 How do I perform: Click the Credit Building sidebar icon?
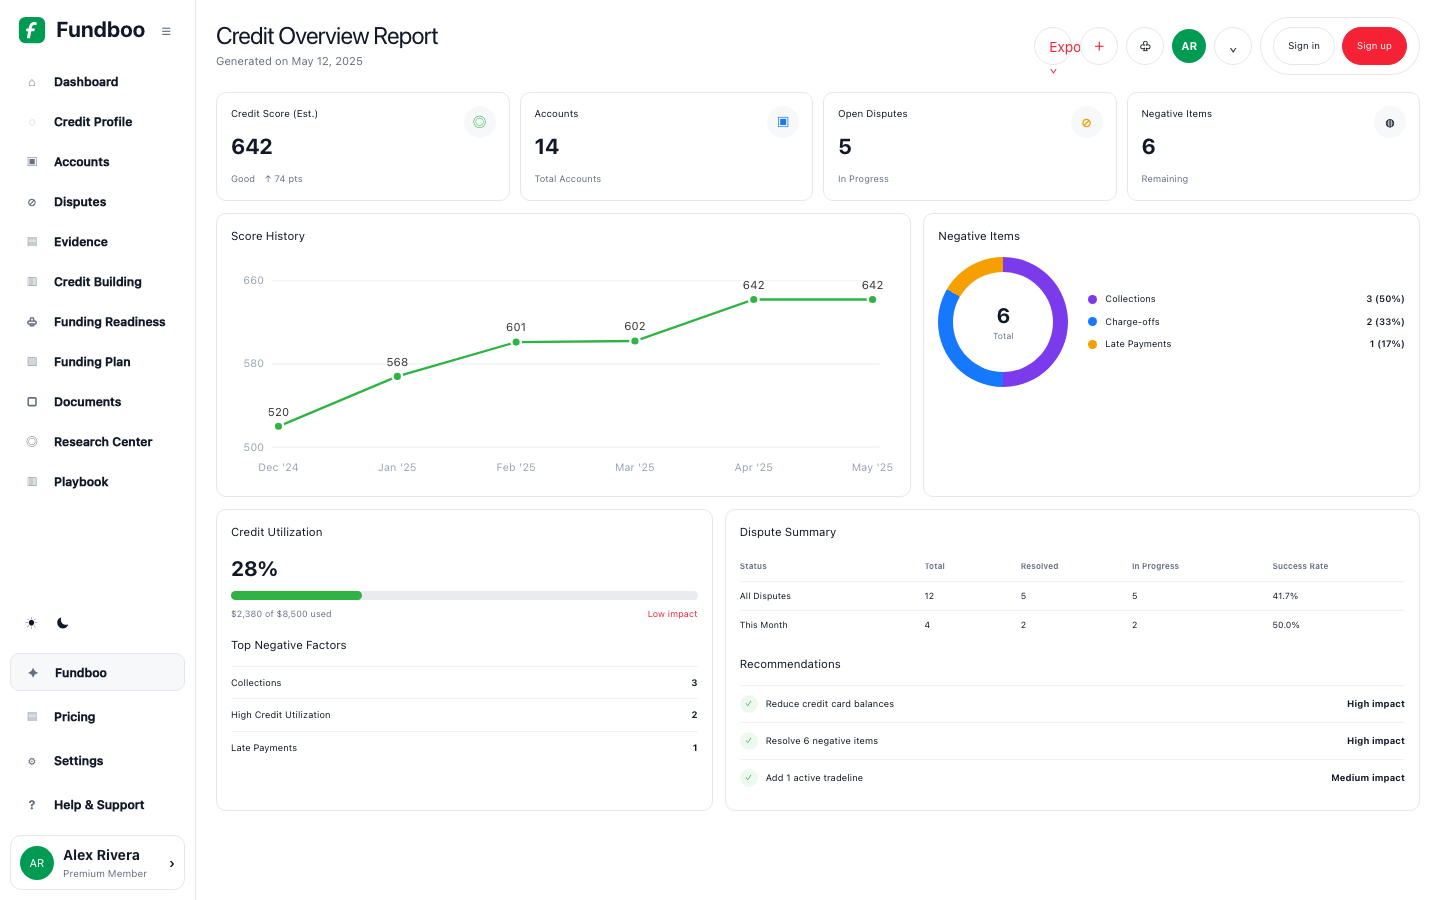32,282
